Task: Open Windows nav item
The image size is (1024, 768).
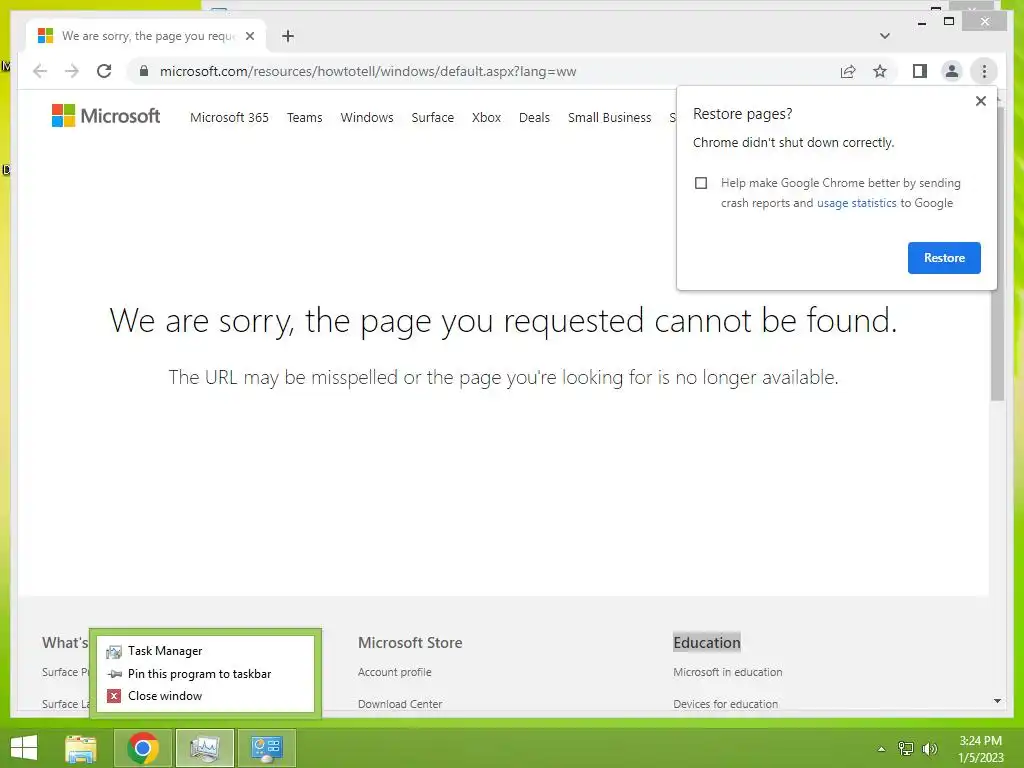Action: pyautogui.click(x=367, y=118)
